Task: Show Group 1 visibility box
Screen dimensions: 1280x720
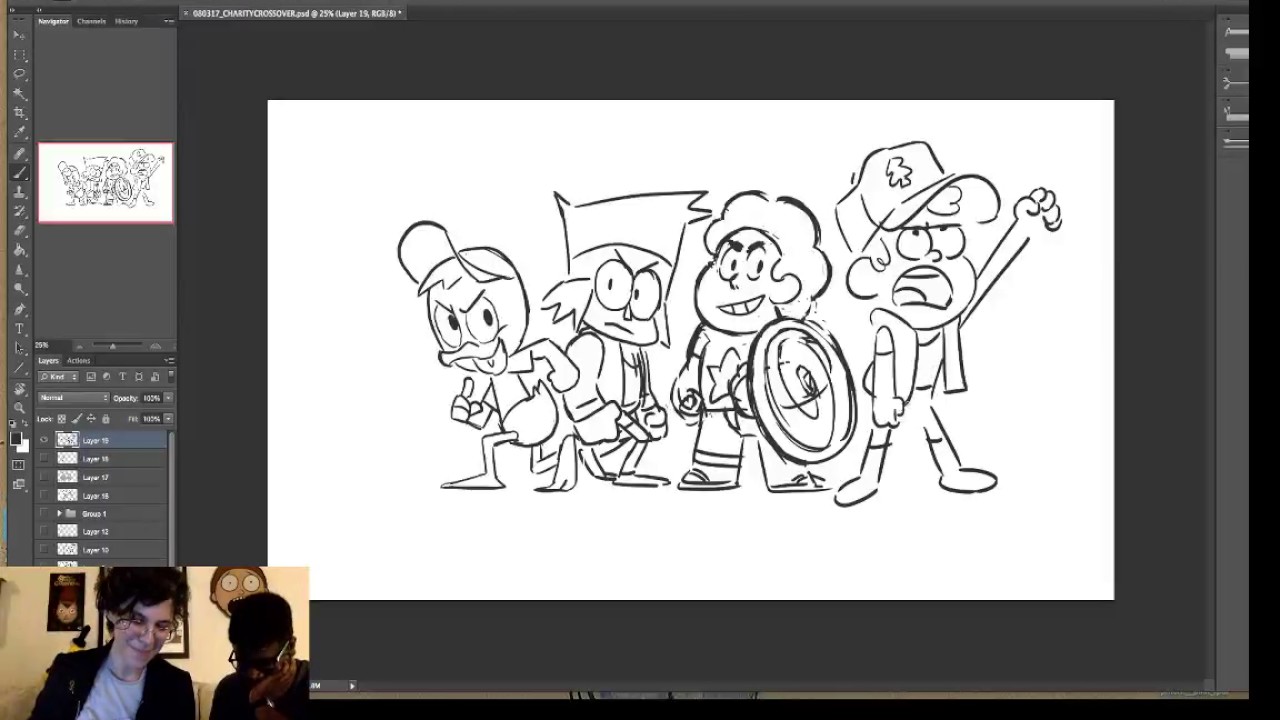Action: 44,513
